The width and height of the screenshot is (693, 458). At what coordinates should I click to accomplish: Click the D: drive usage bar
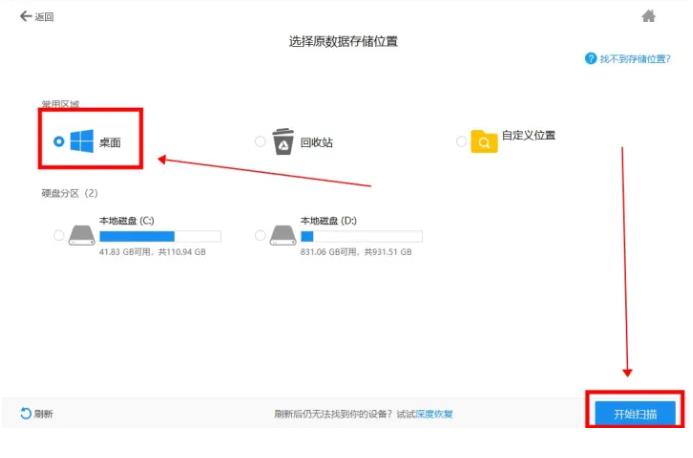362,237
